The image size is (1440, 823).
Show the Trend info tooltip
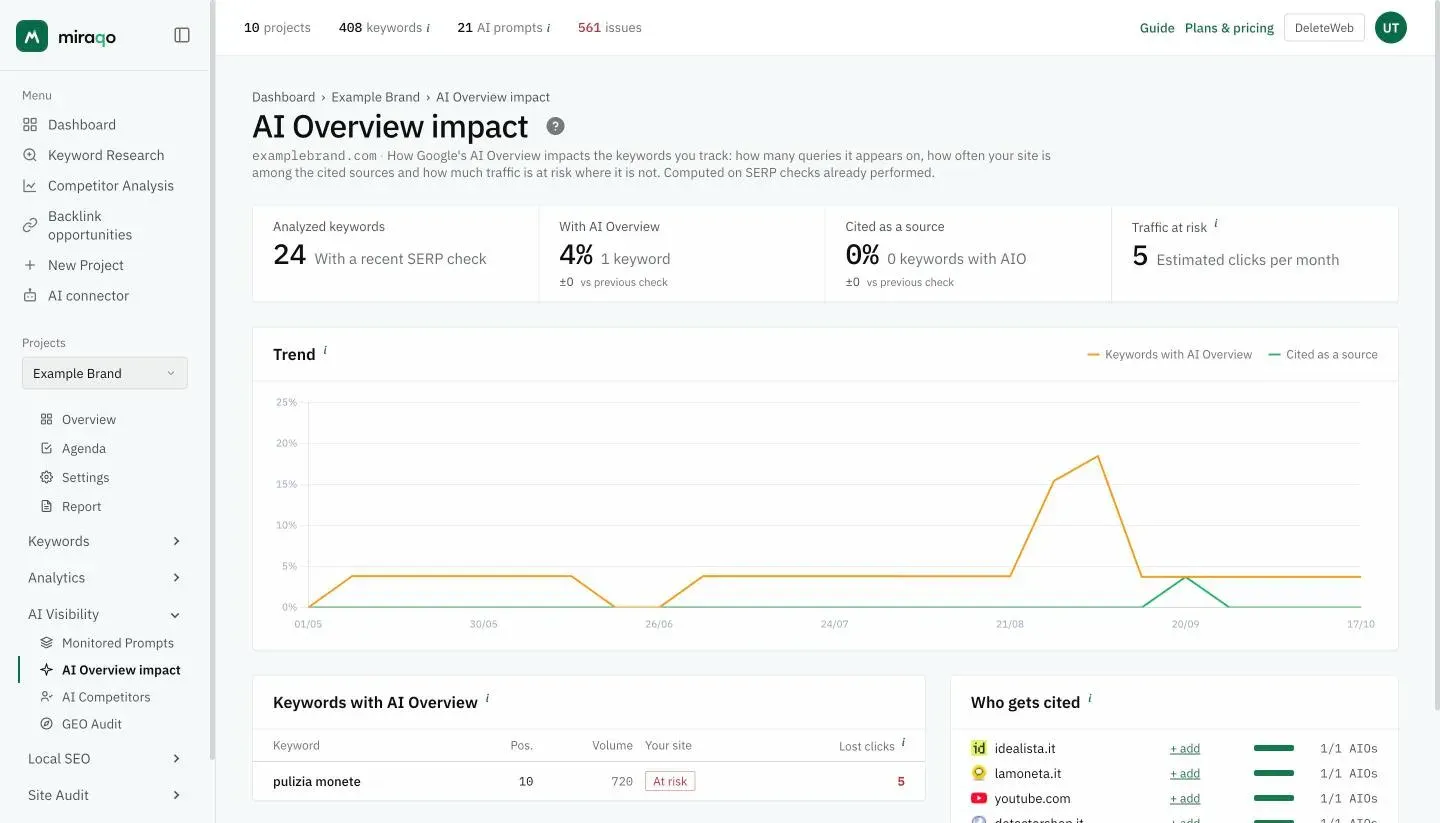(325, 351)
